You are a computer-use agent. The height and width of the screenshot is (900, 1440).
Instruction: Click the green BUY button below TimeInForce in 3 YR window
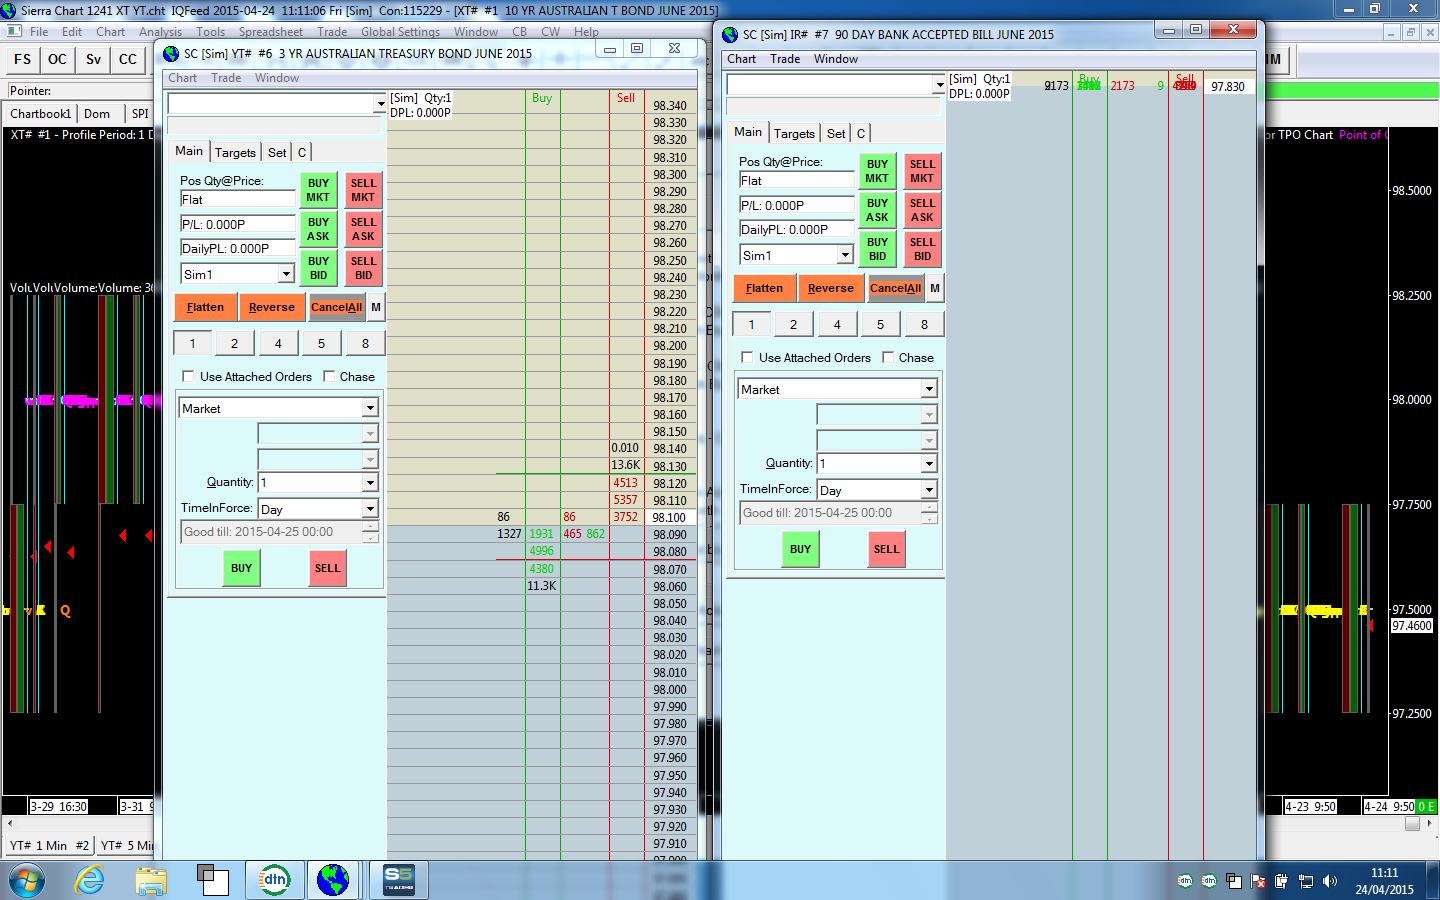tap(242, 568)
